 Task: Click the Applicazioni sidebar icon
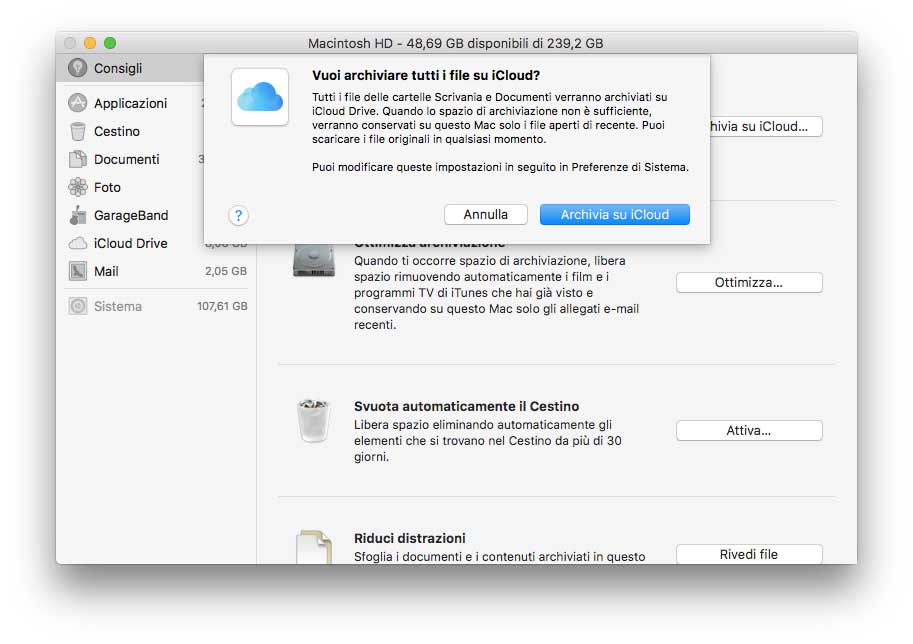tap(77, 103)
